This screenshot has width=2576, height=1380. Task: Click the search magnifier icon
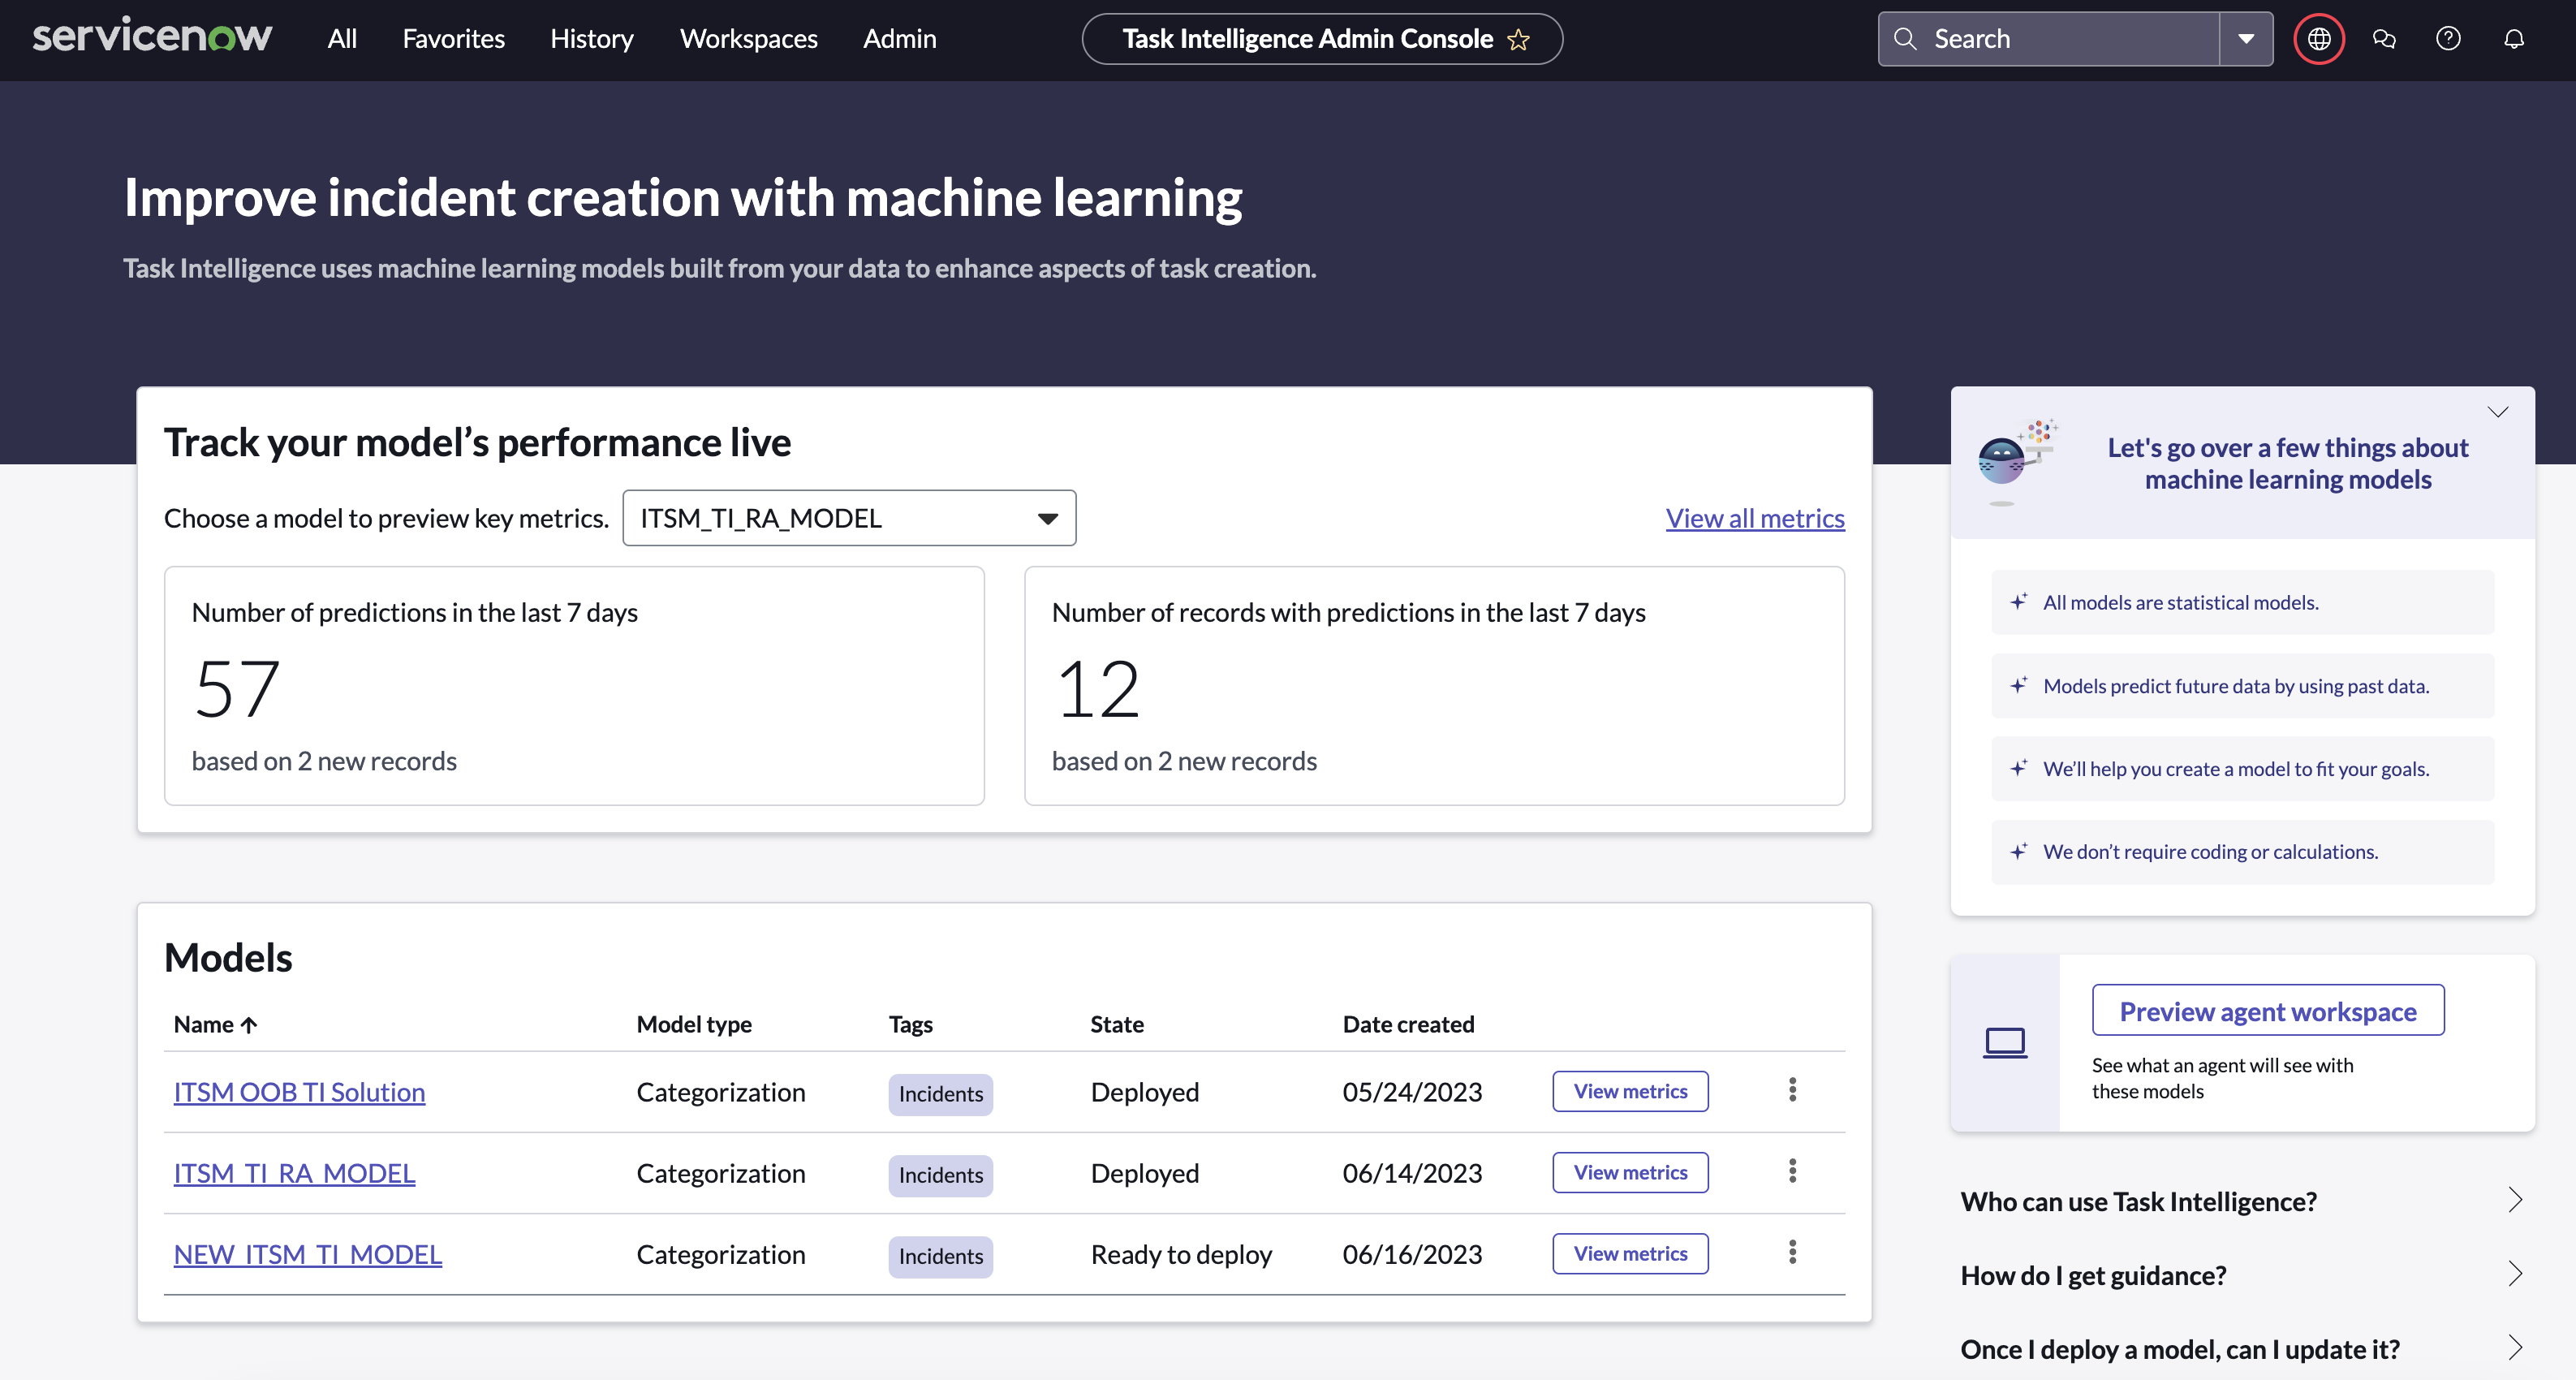(1905, 39)
